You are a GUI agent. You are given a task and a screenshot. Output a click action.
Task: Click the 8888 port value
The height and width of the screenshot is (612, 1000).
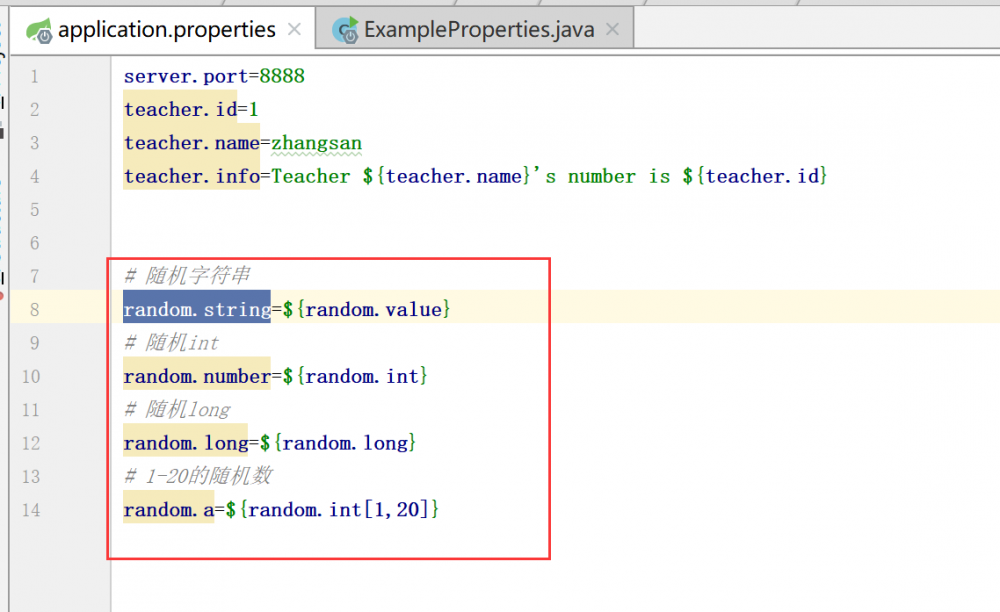click(282, 76)
